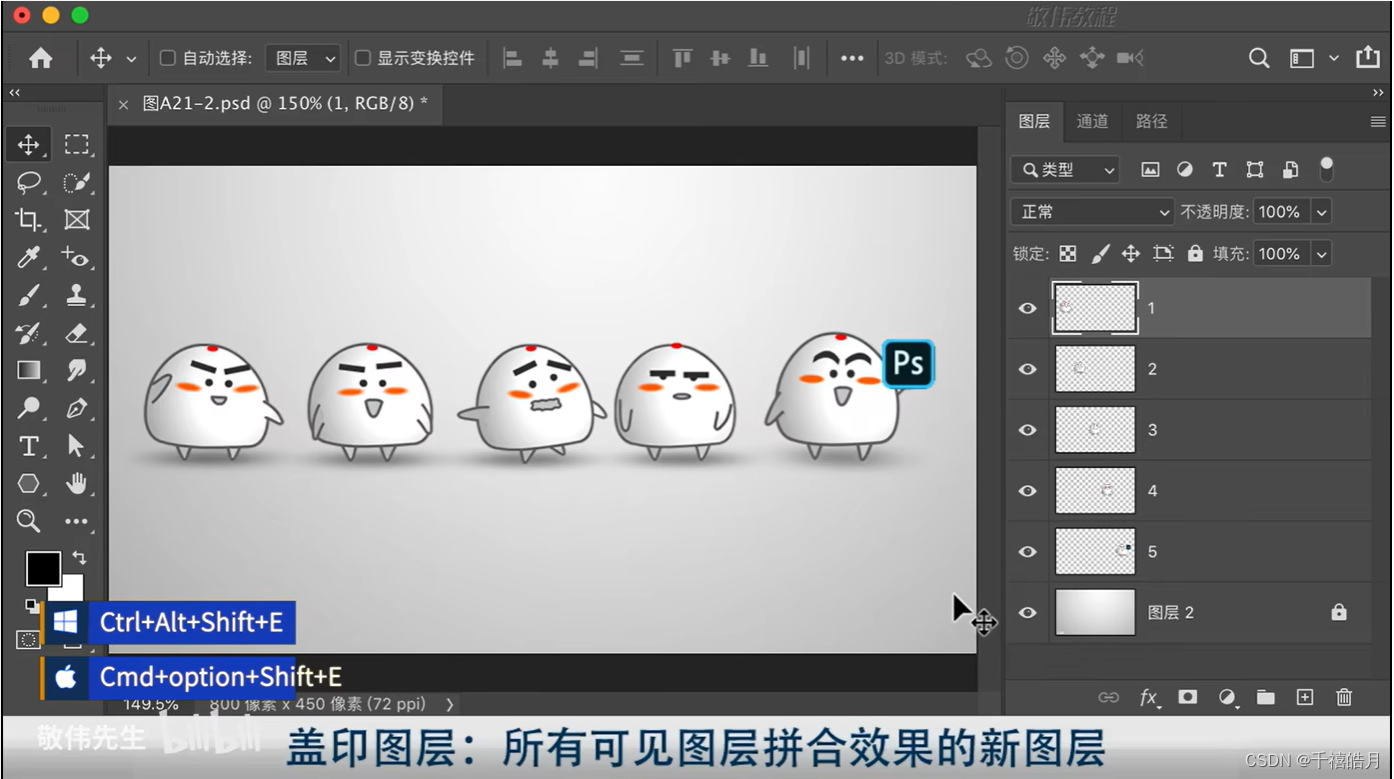Image resolution: width=1394 pixels, height=779 pixels.
Task: Toggle visibility of 图层 2
Action: (1027, 613)
